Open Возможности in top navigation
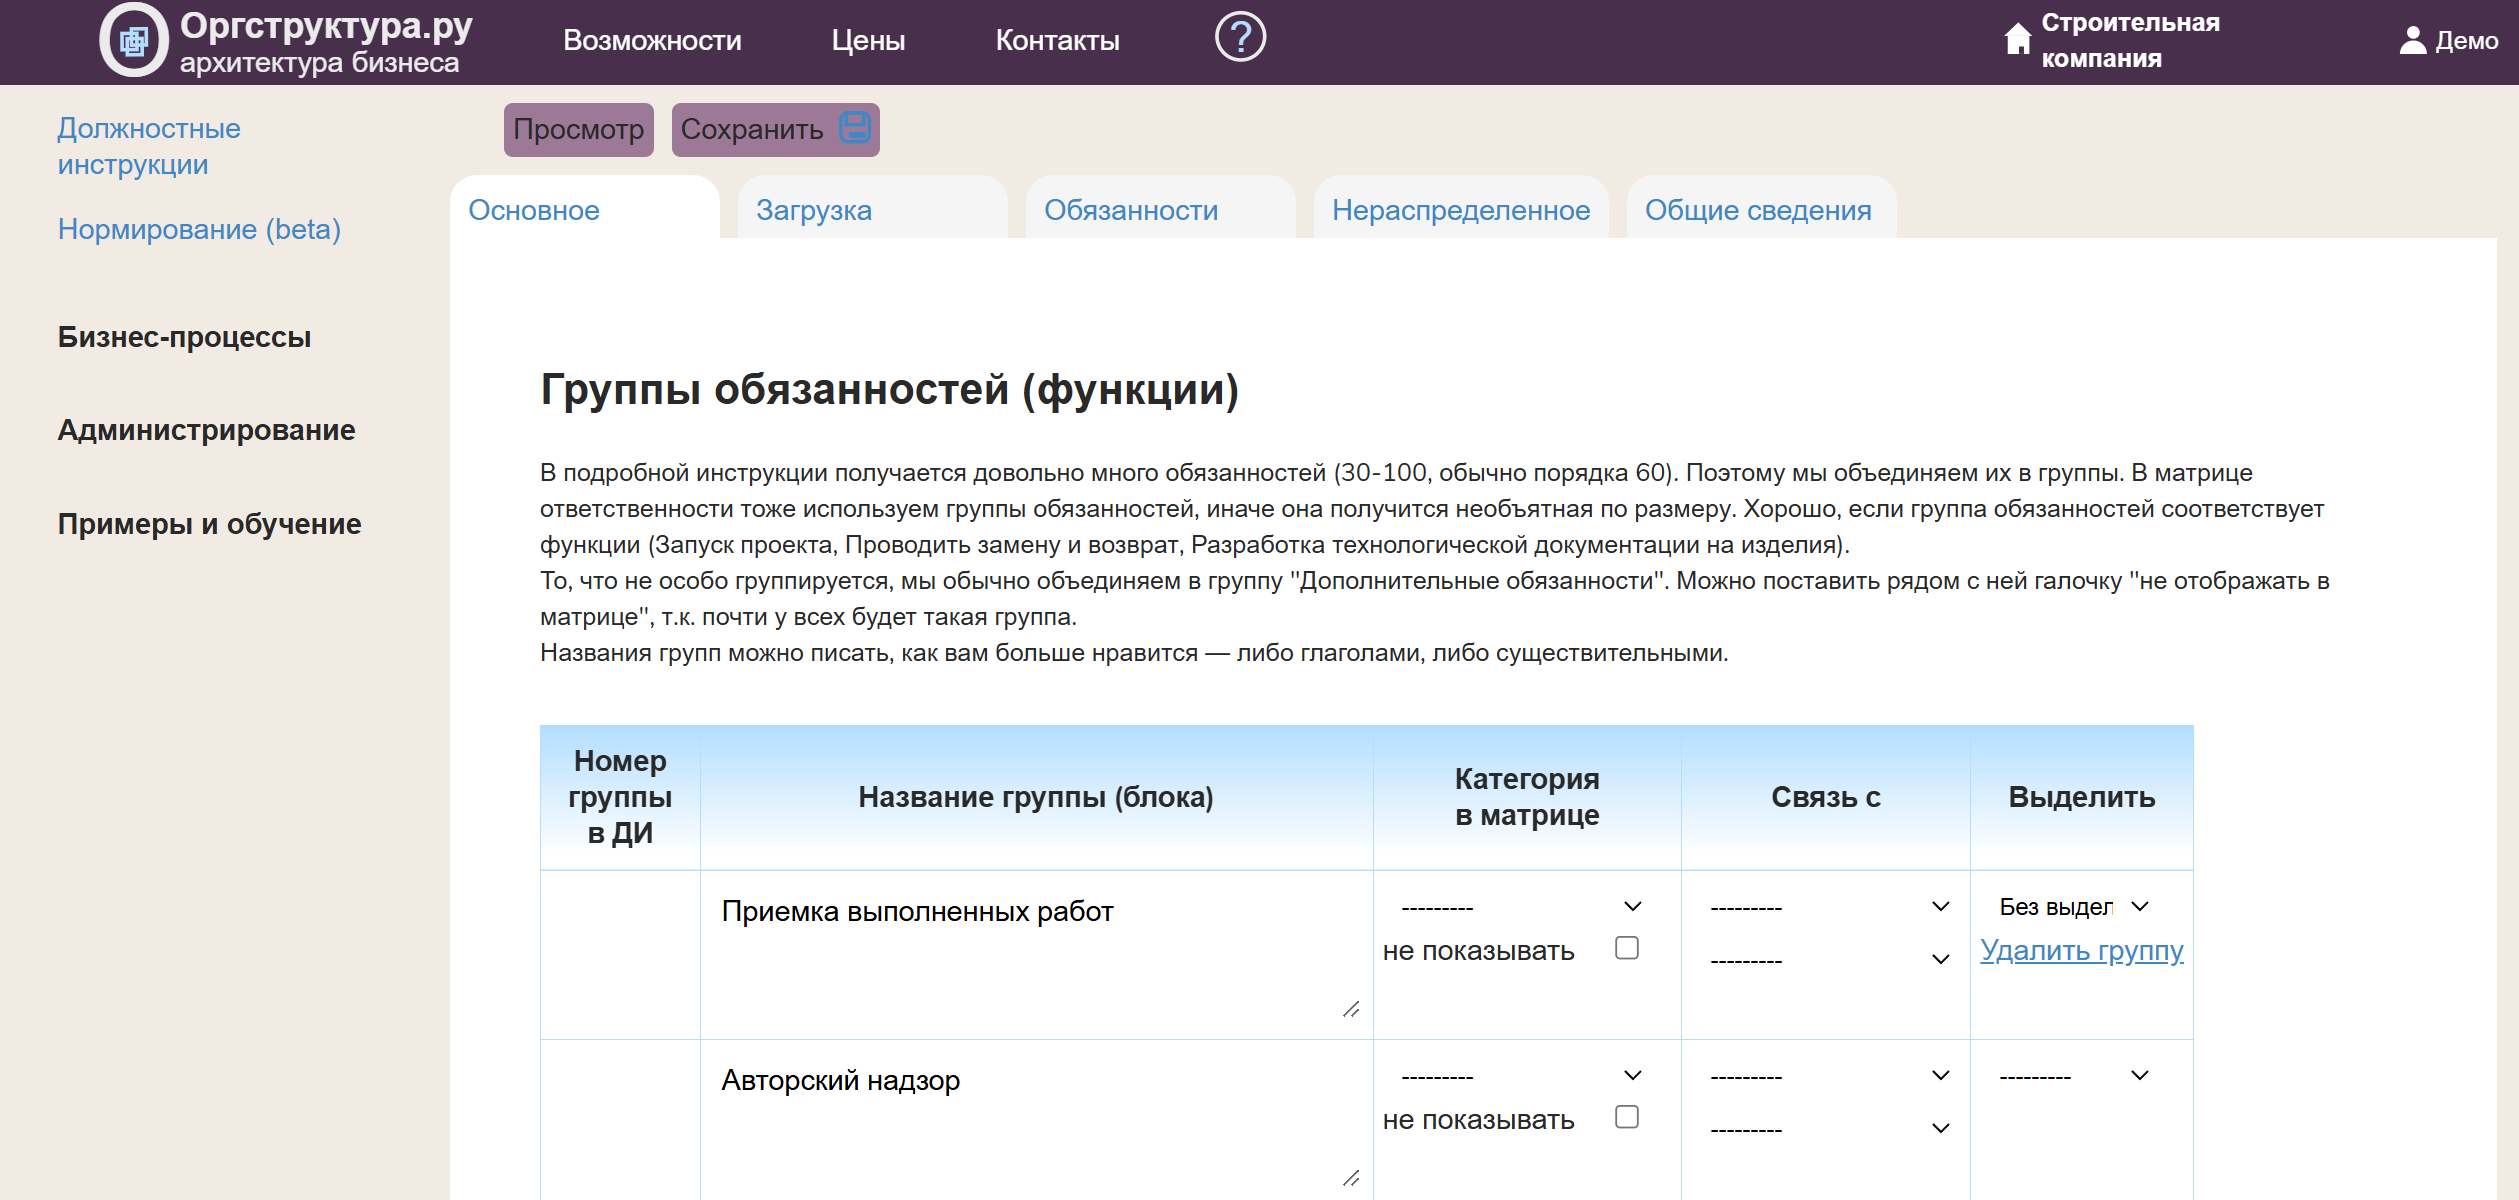The width and height of the screenshot is (2519, 1200). (652, 40)
